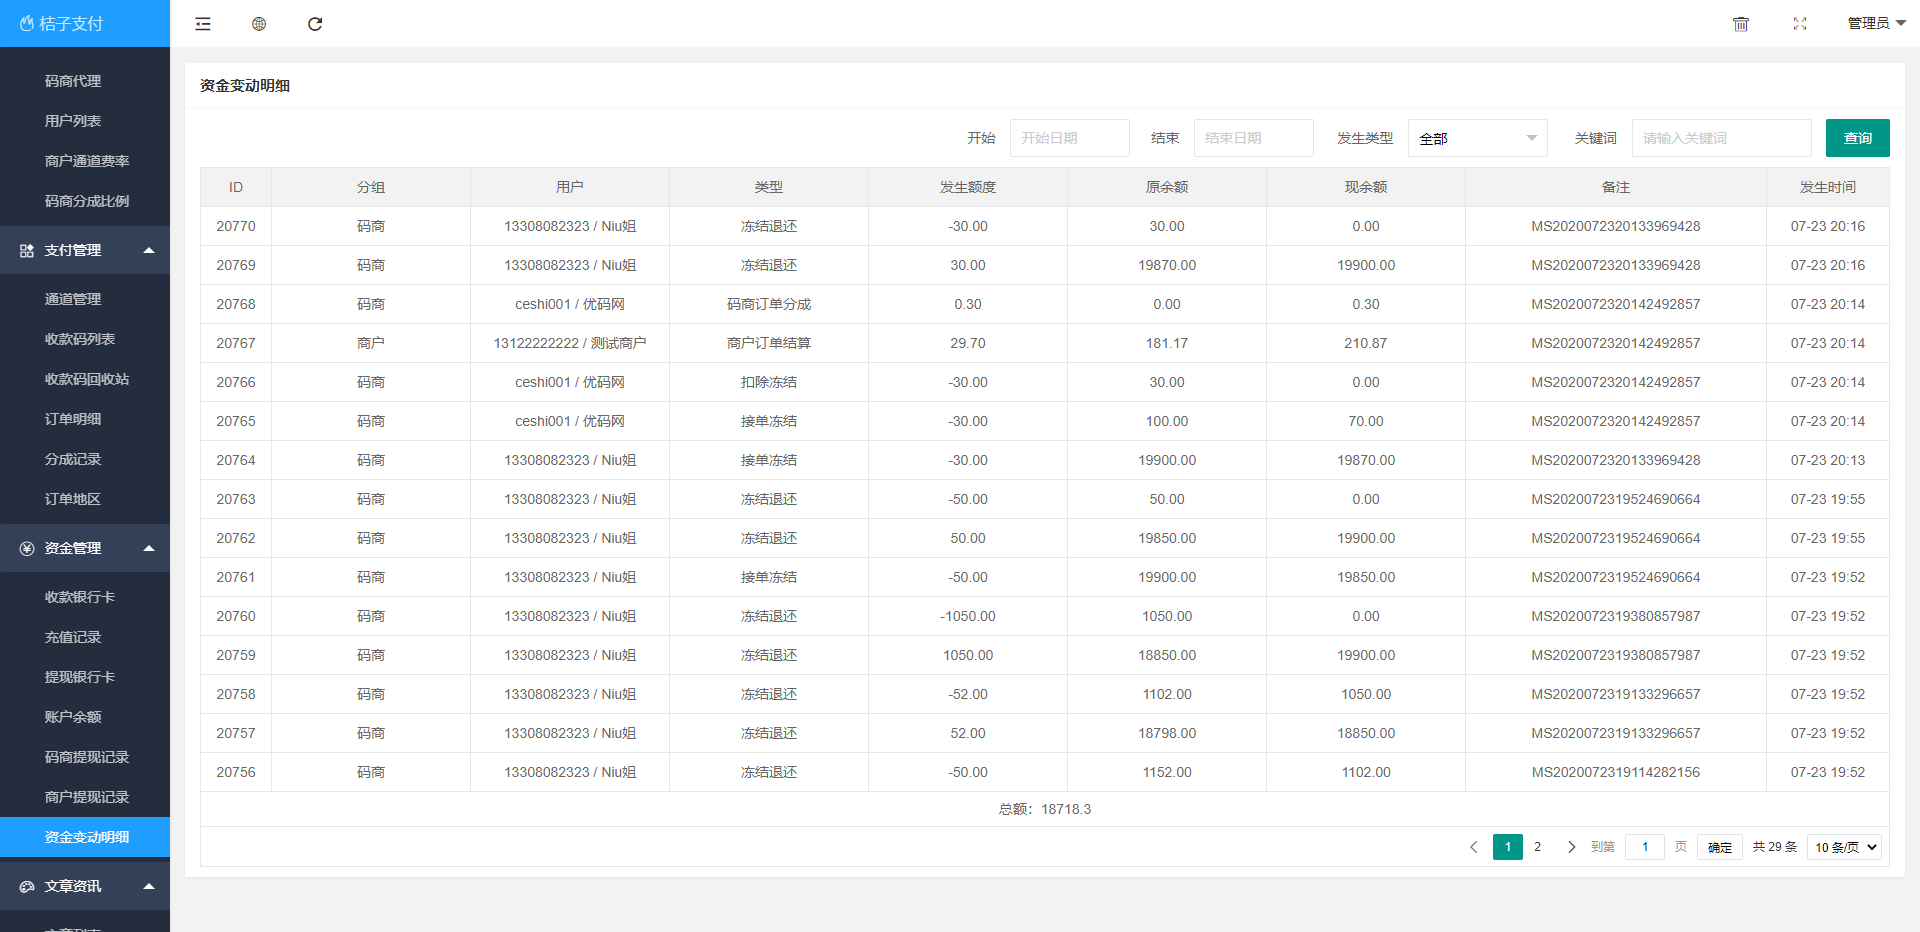1920x932 pixels.
Task: Click the 资金管理 yen icon in sidebar
Action: coord(27,549)
